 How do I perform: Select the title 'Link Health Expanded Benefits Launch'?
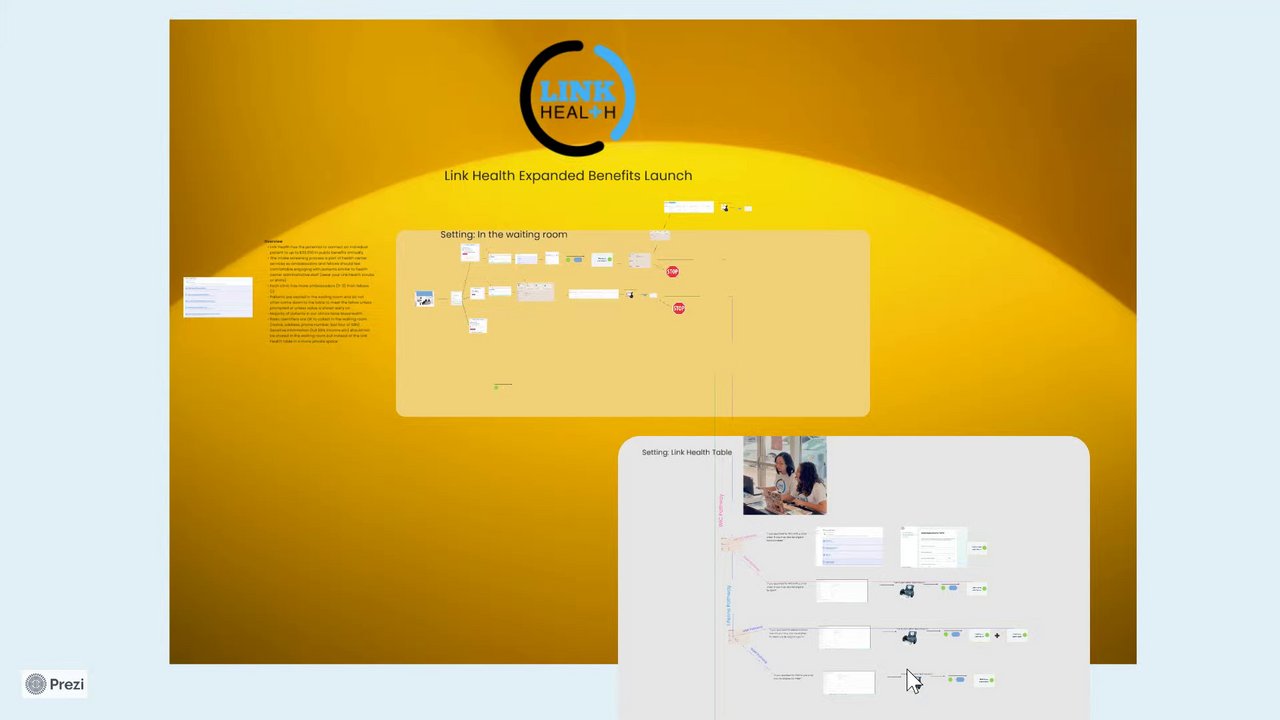[x=568, y=175]
